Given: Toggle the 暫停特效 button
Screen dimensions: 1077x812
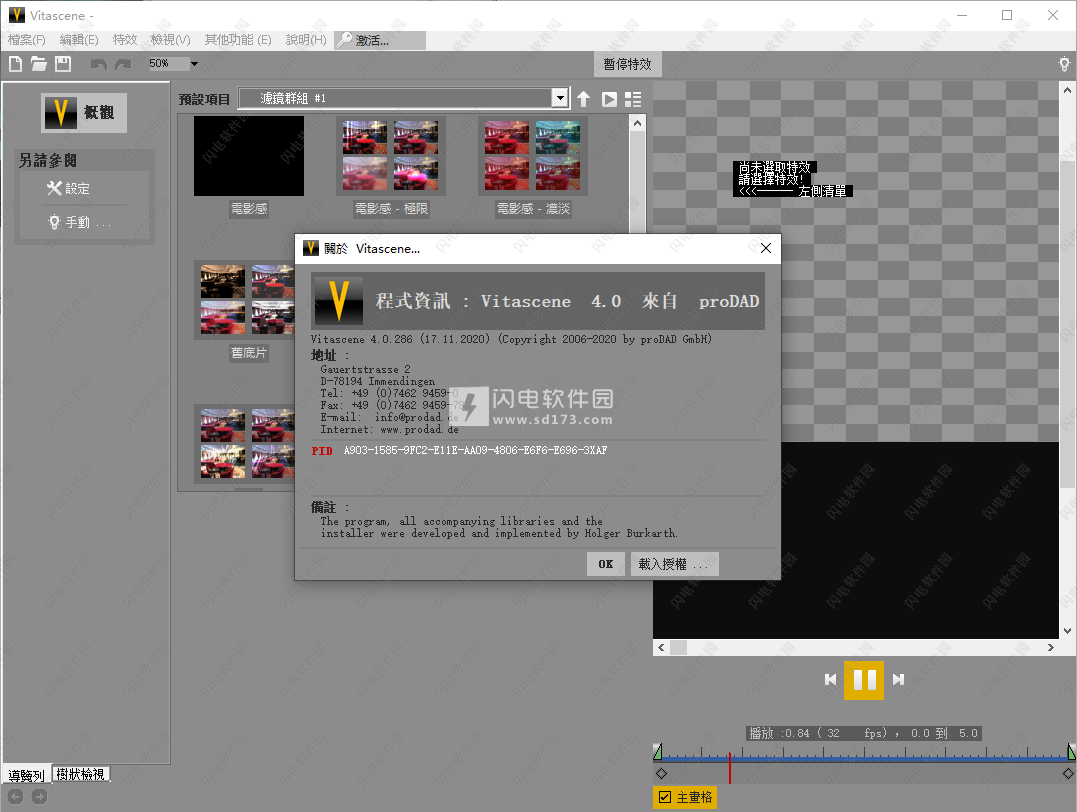Looking at the screenshot, I should point(627,64).
